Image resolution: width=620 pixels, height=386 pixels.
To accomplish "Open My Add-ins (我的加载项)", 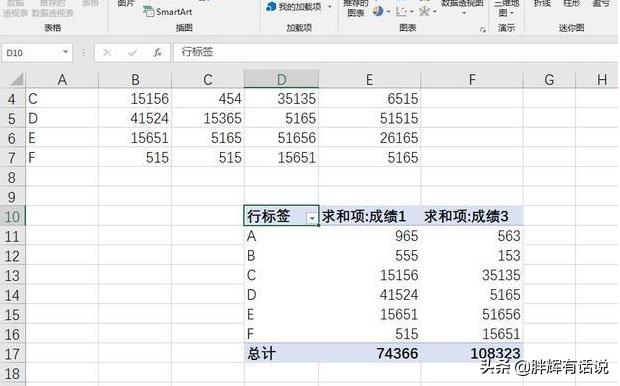I will click(x=295, y=7).
